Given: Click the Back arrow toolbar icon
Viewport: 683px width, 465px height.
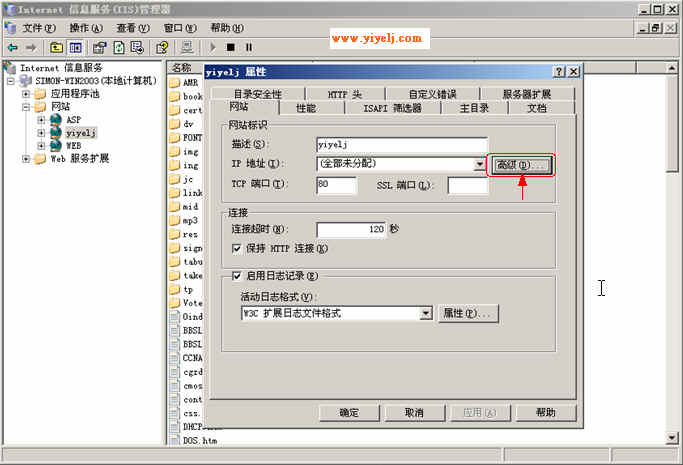Looking at the screenshot, I should pos(13,47).
